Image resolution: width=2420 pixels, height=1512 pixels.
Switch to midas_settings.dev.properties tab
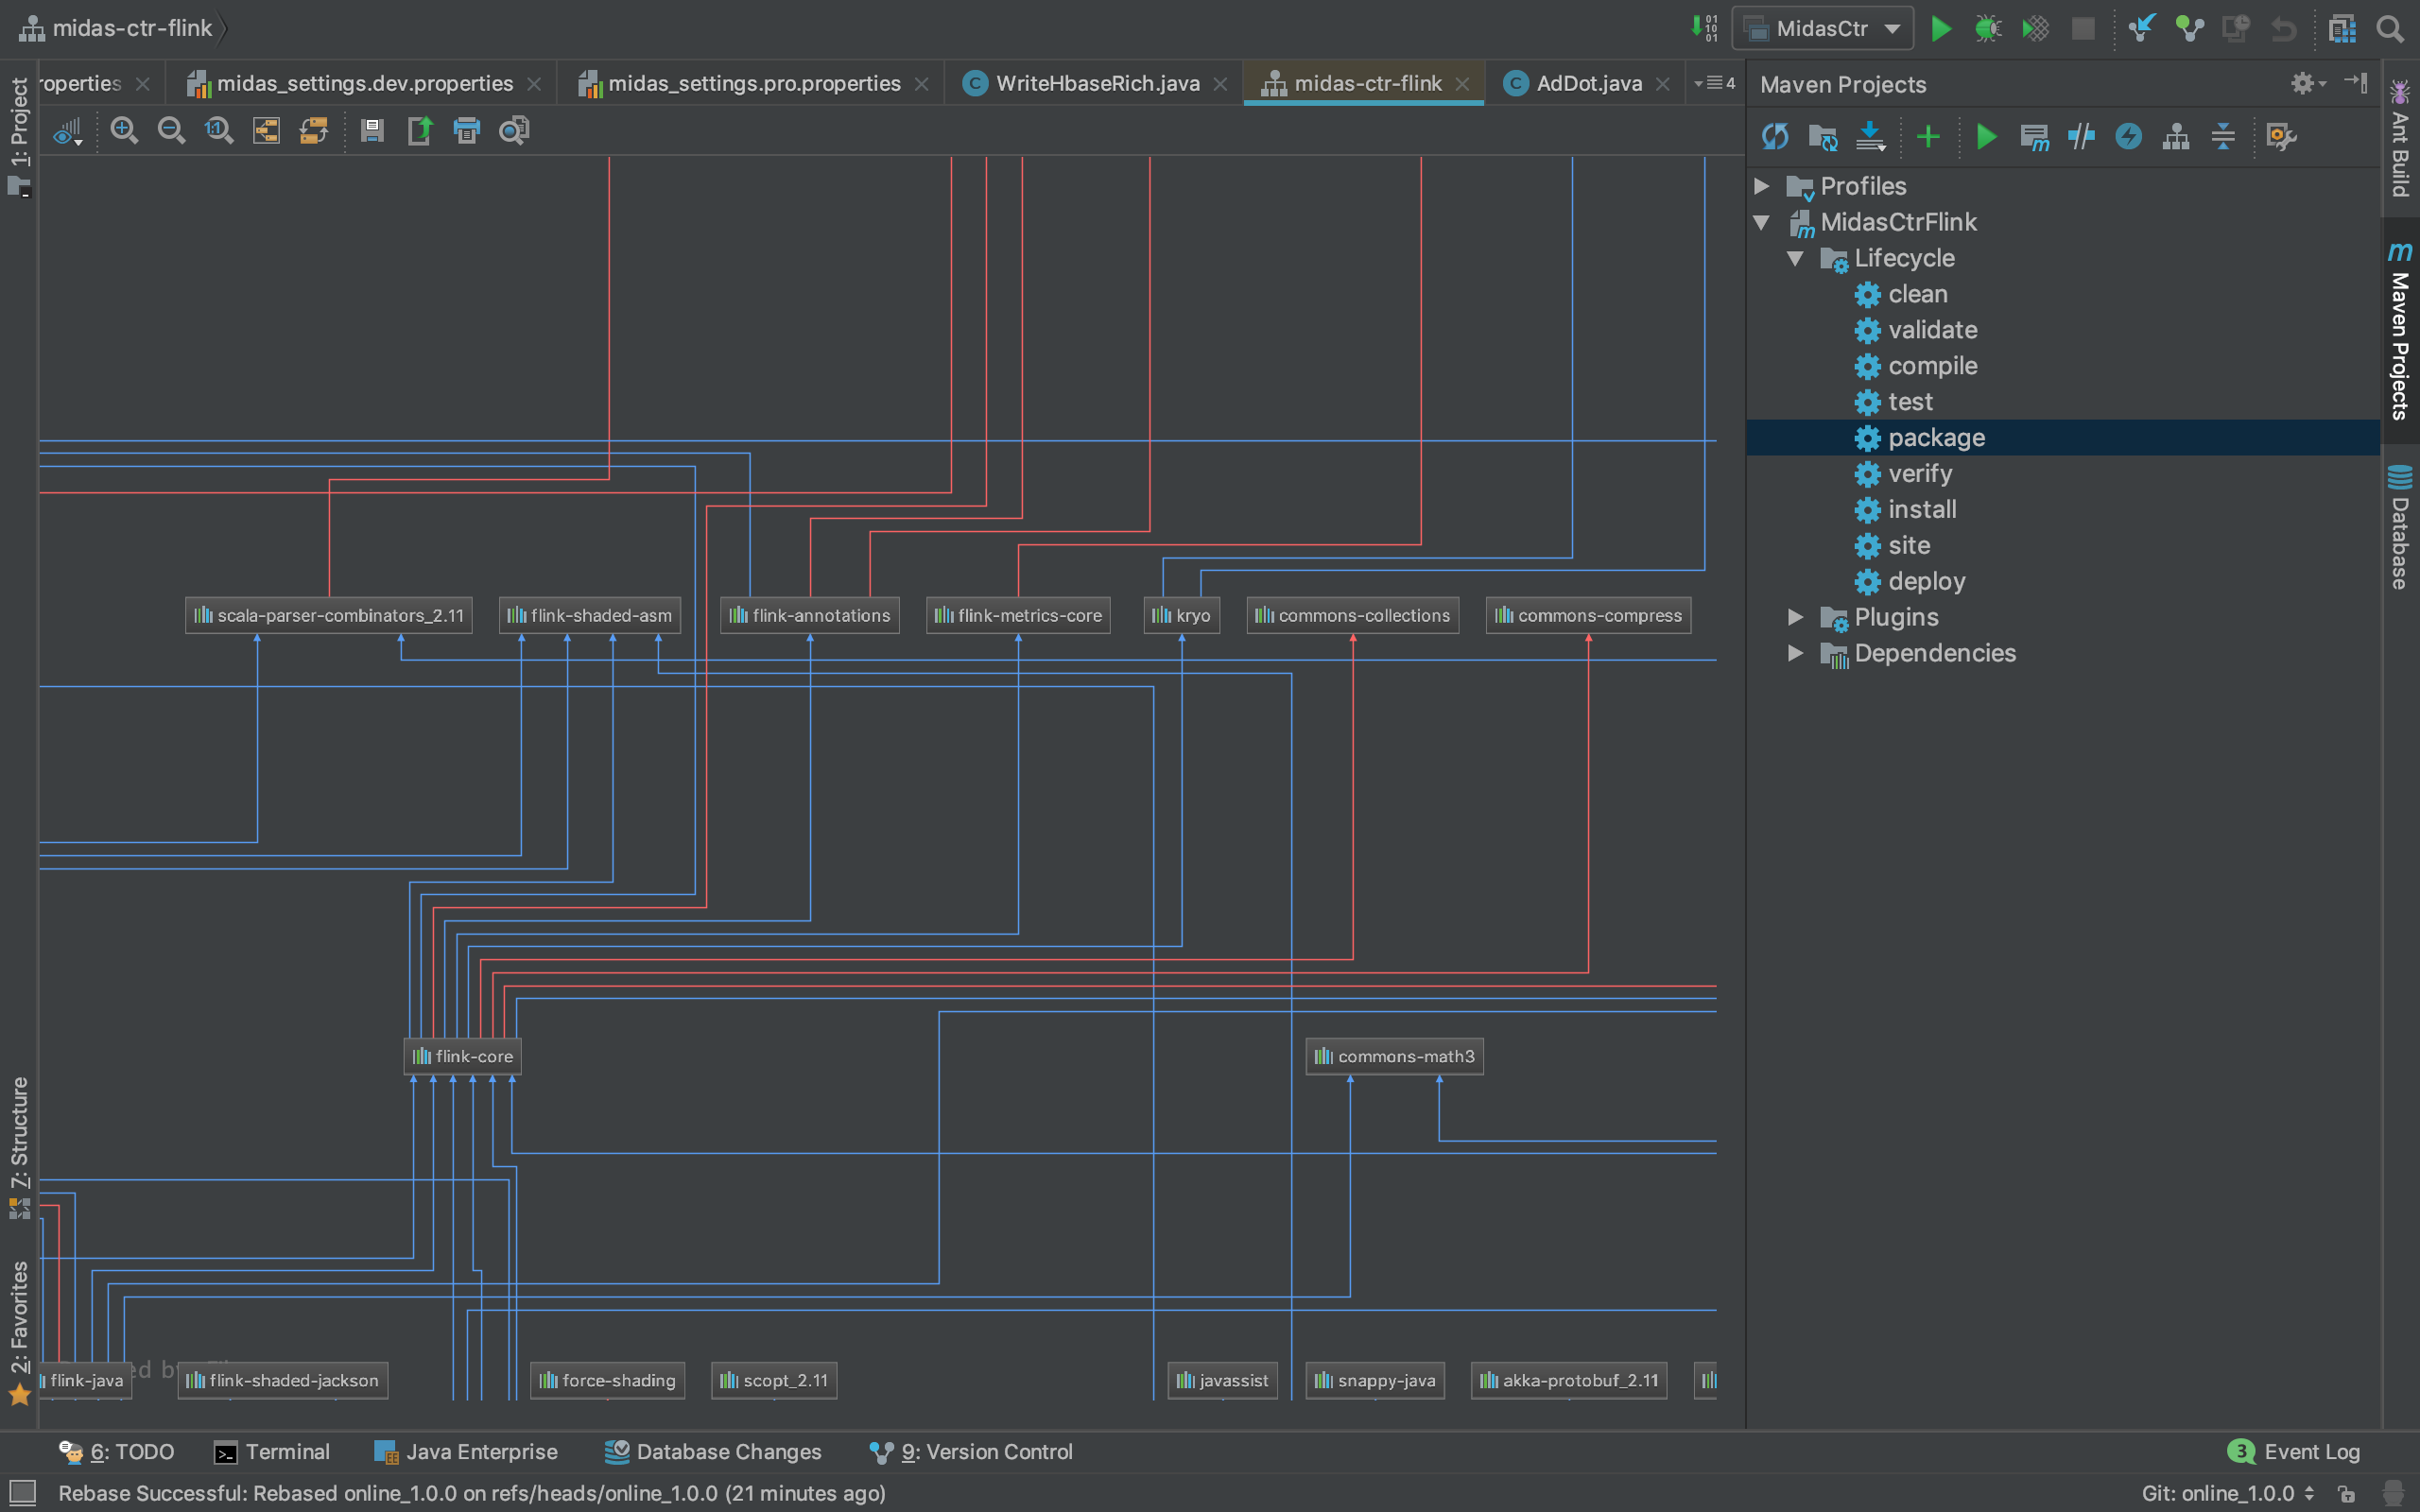tap(364, 83)
